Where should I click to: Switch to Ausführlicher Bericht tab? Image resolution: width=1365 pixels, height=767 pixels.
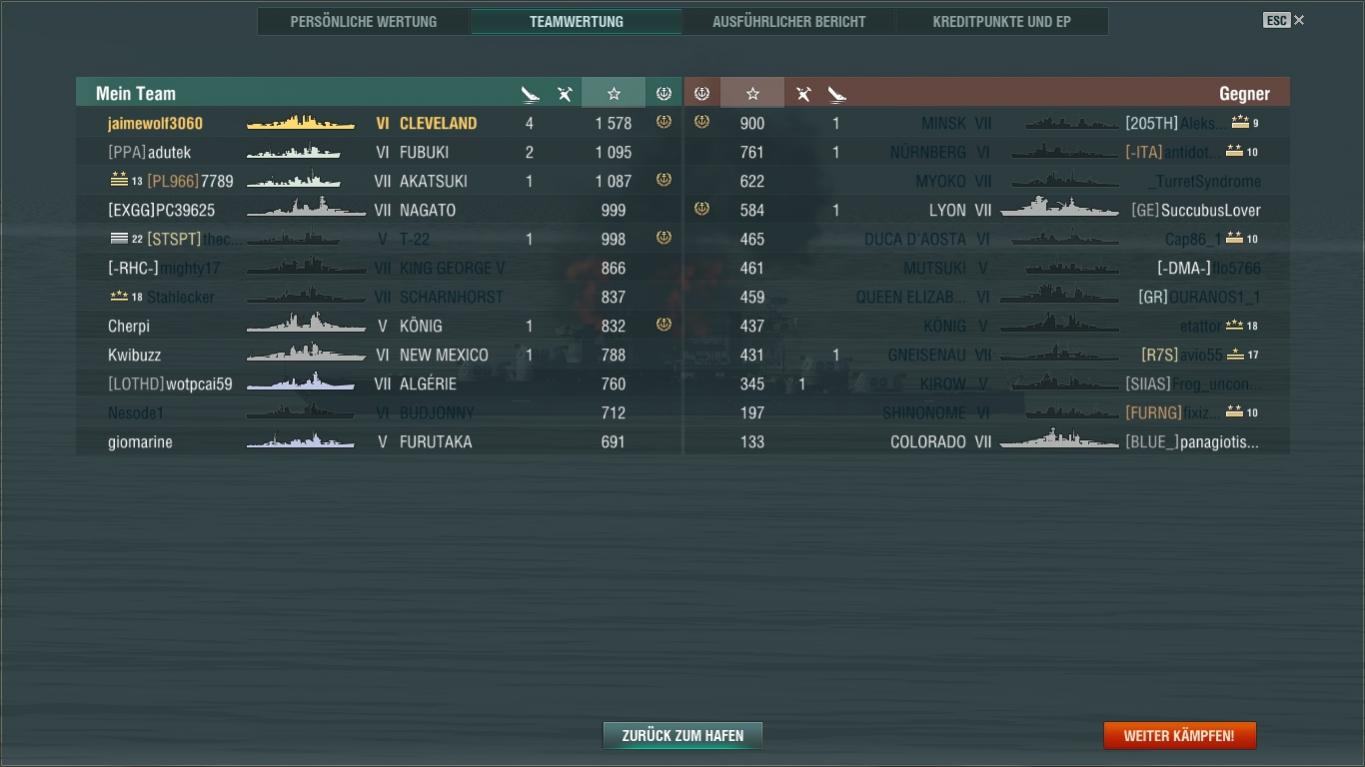[789, 21]
